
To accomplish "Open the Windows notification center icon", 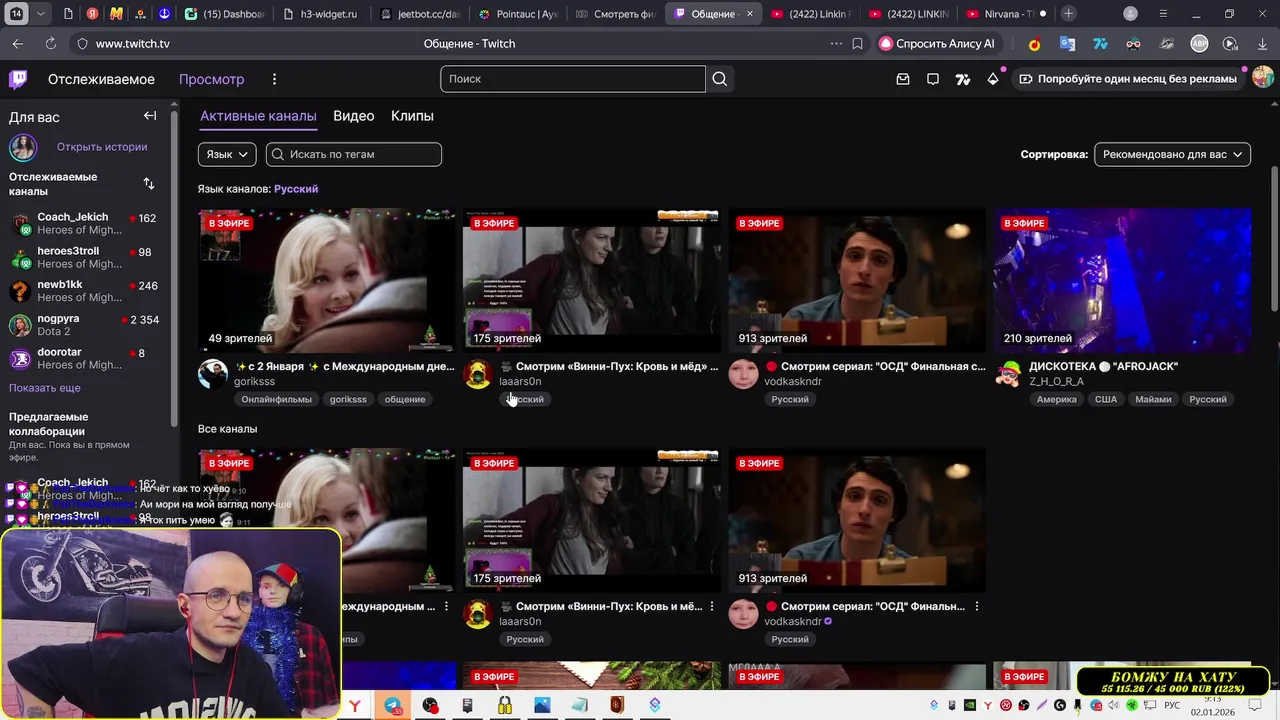I will pyautogui.click(x=1255, y=705).
